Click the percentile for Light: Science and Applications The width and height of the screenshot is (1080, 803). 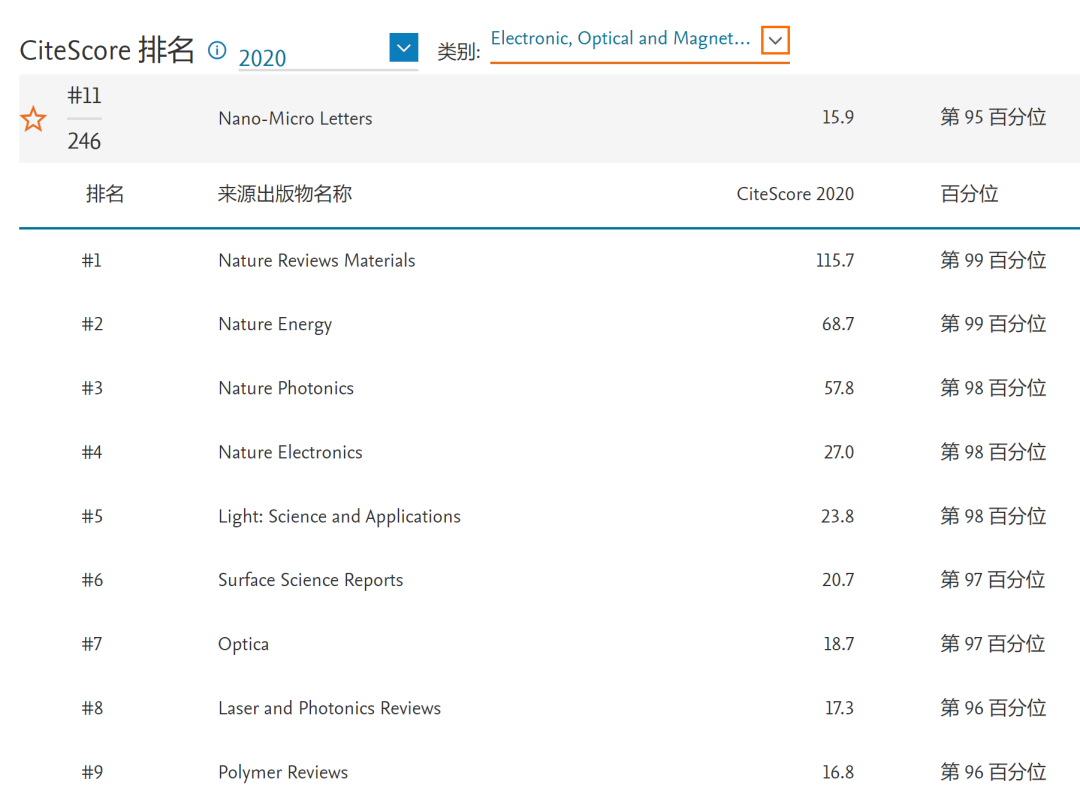pyautogui.click(x=993, y=517)
